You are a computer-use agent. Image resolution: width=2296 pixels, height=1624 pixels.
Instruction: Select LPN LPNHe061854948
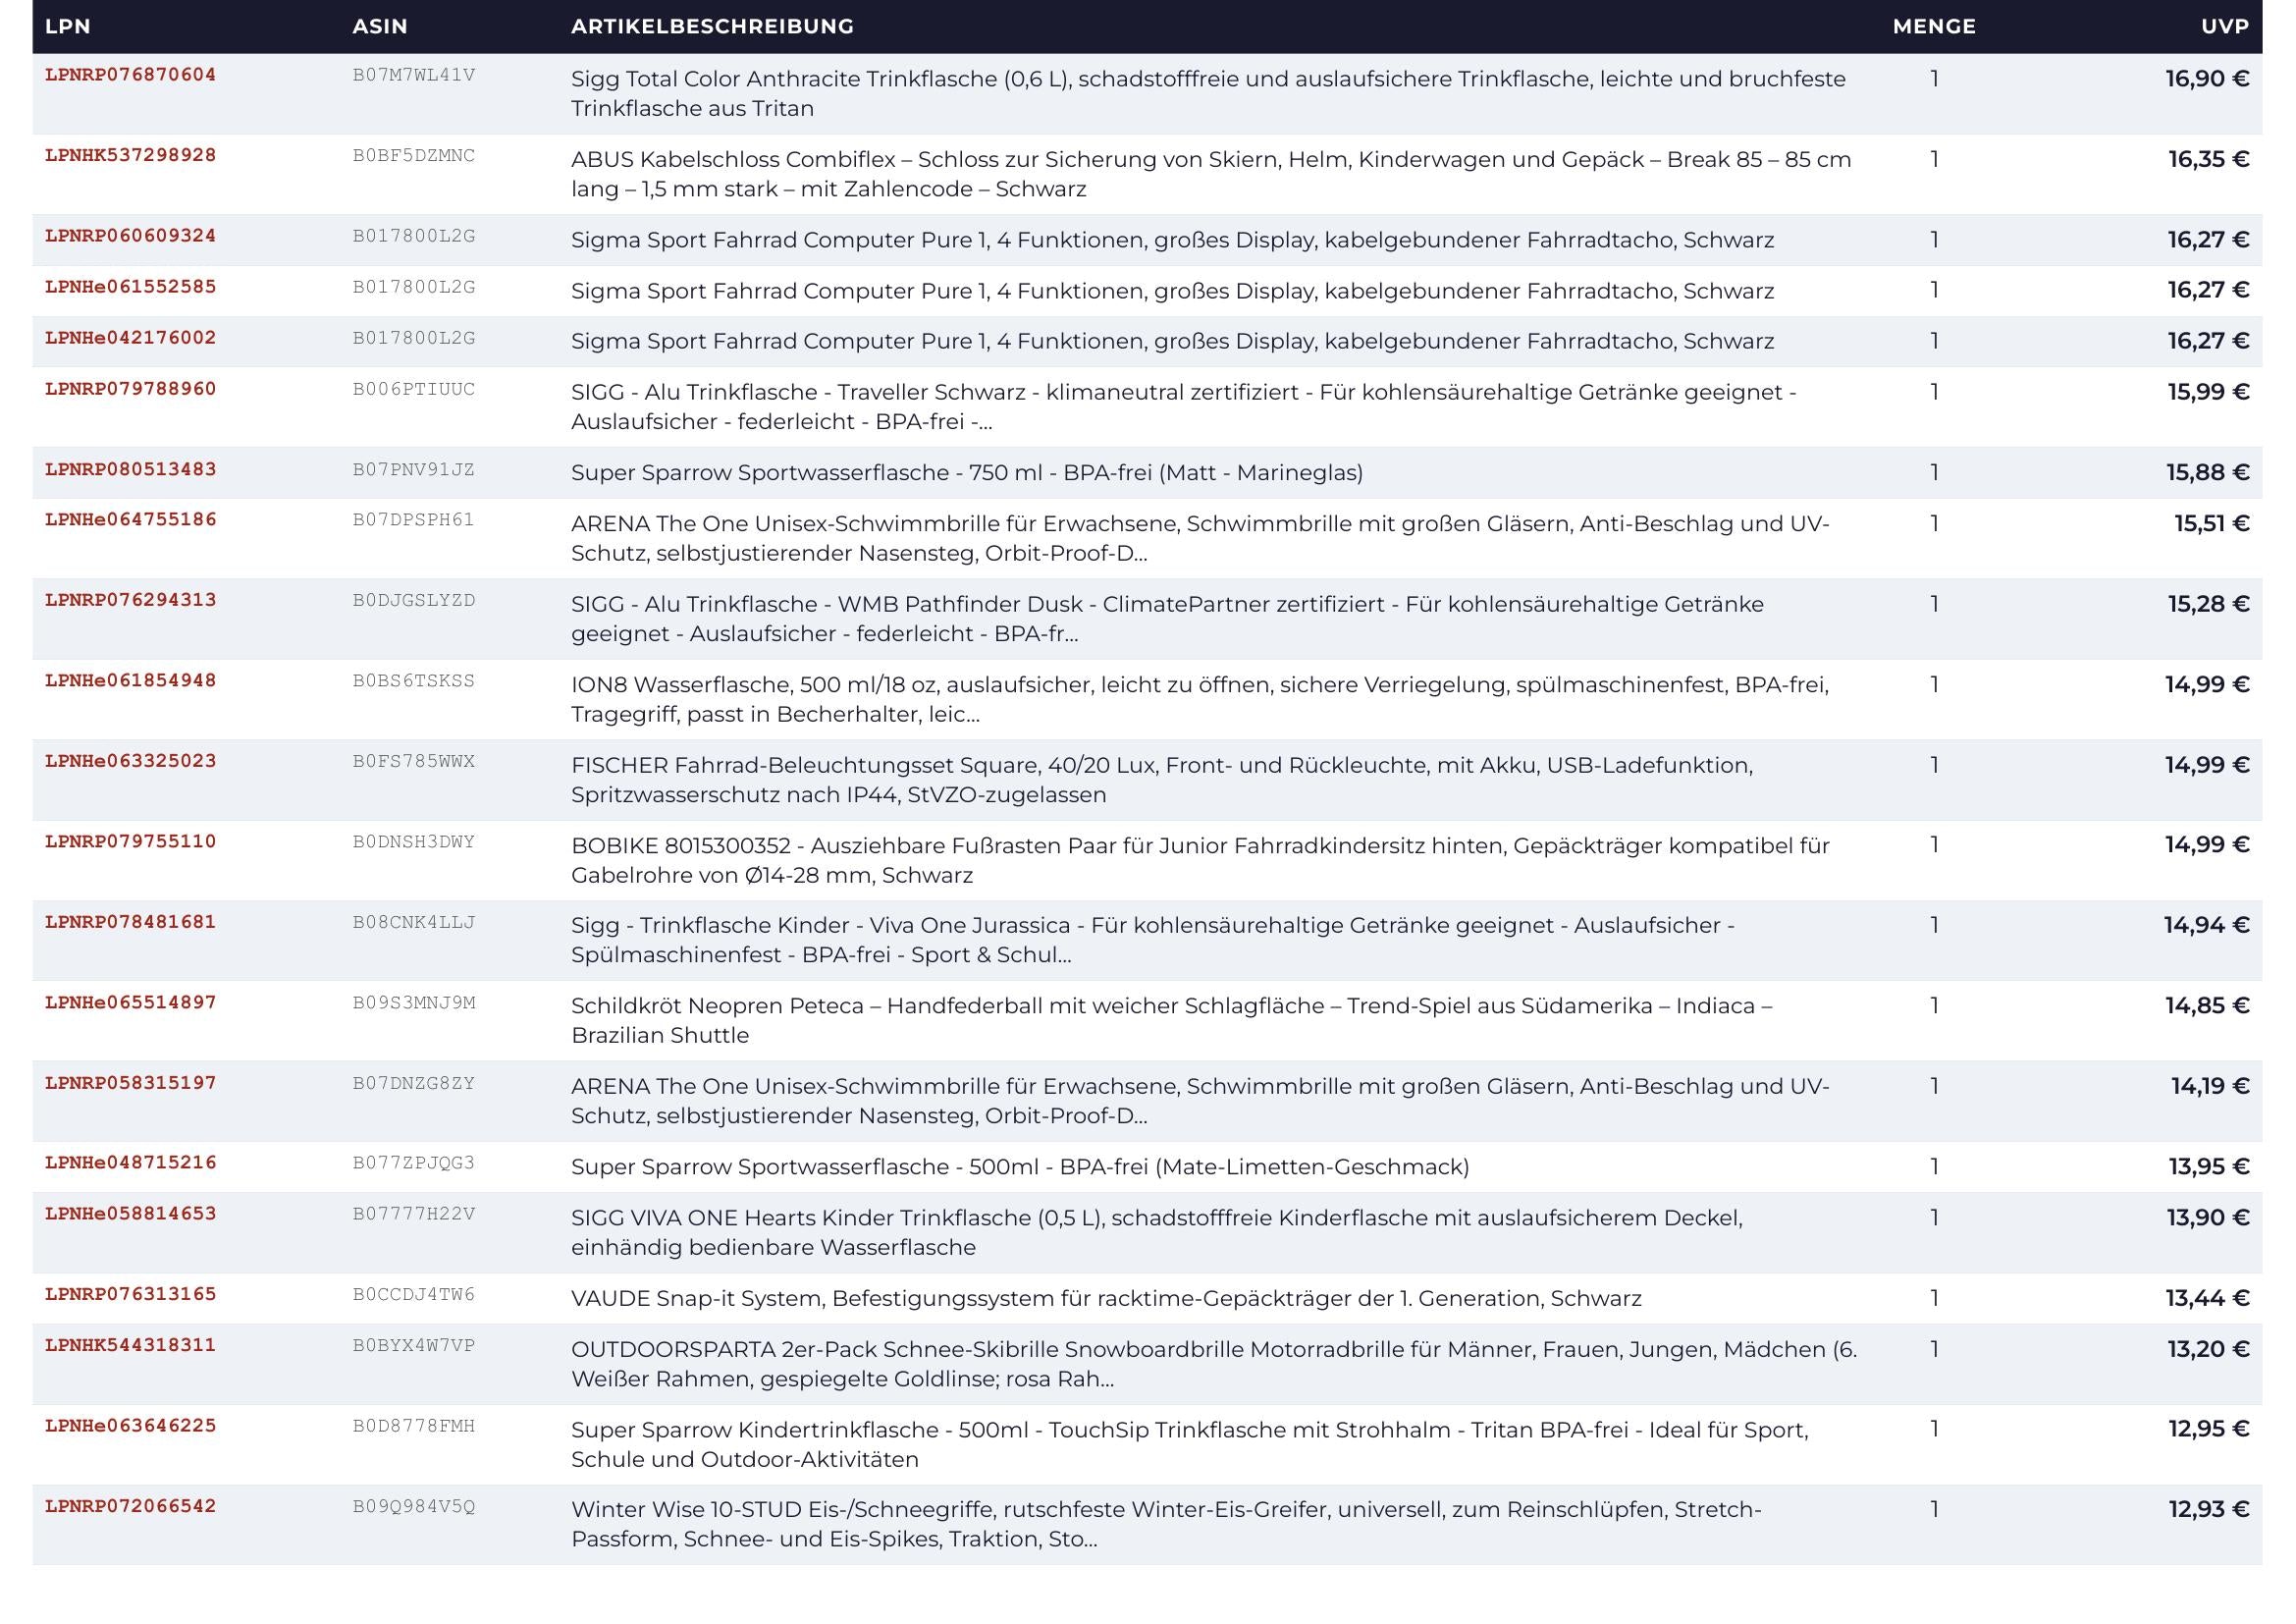point(130,681)
